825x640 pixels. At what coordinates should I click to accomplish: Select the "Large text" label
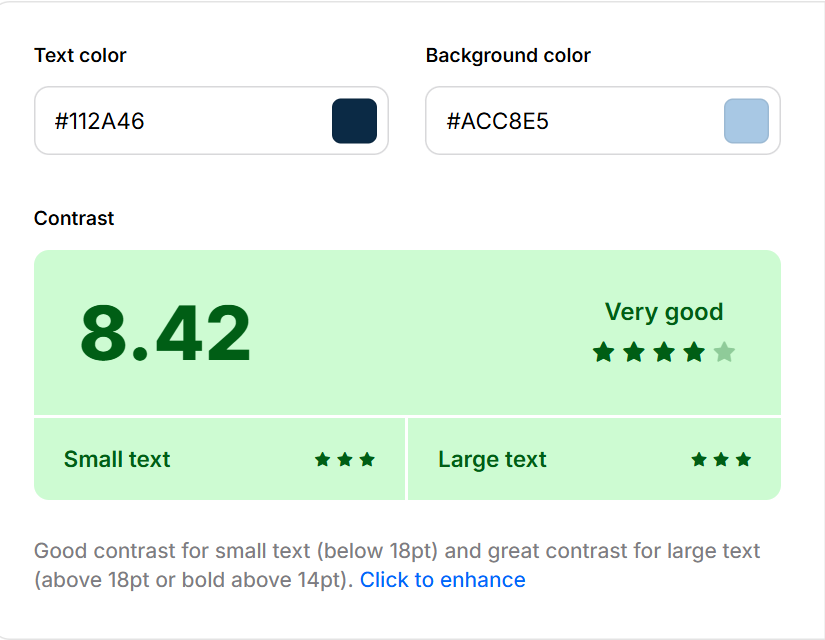pos(492,460)
